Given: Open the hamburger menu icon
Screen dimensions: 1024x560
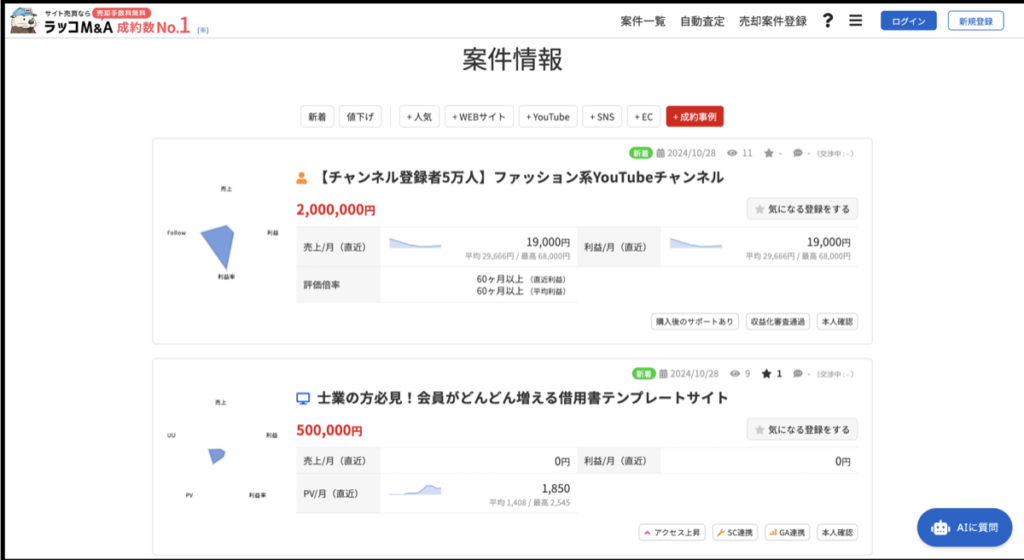Looking at the screenshot, I should point(855,21).
